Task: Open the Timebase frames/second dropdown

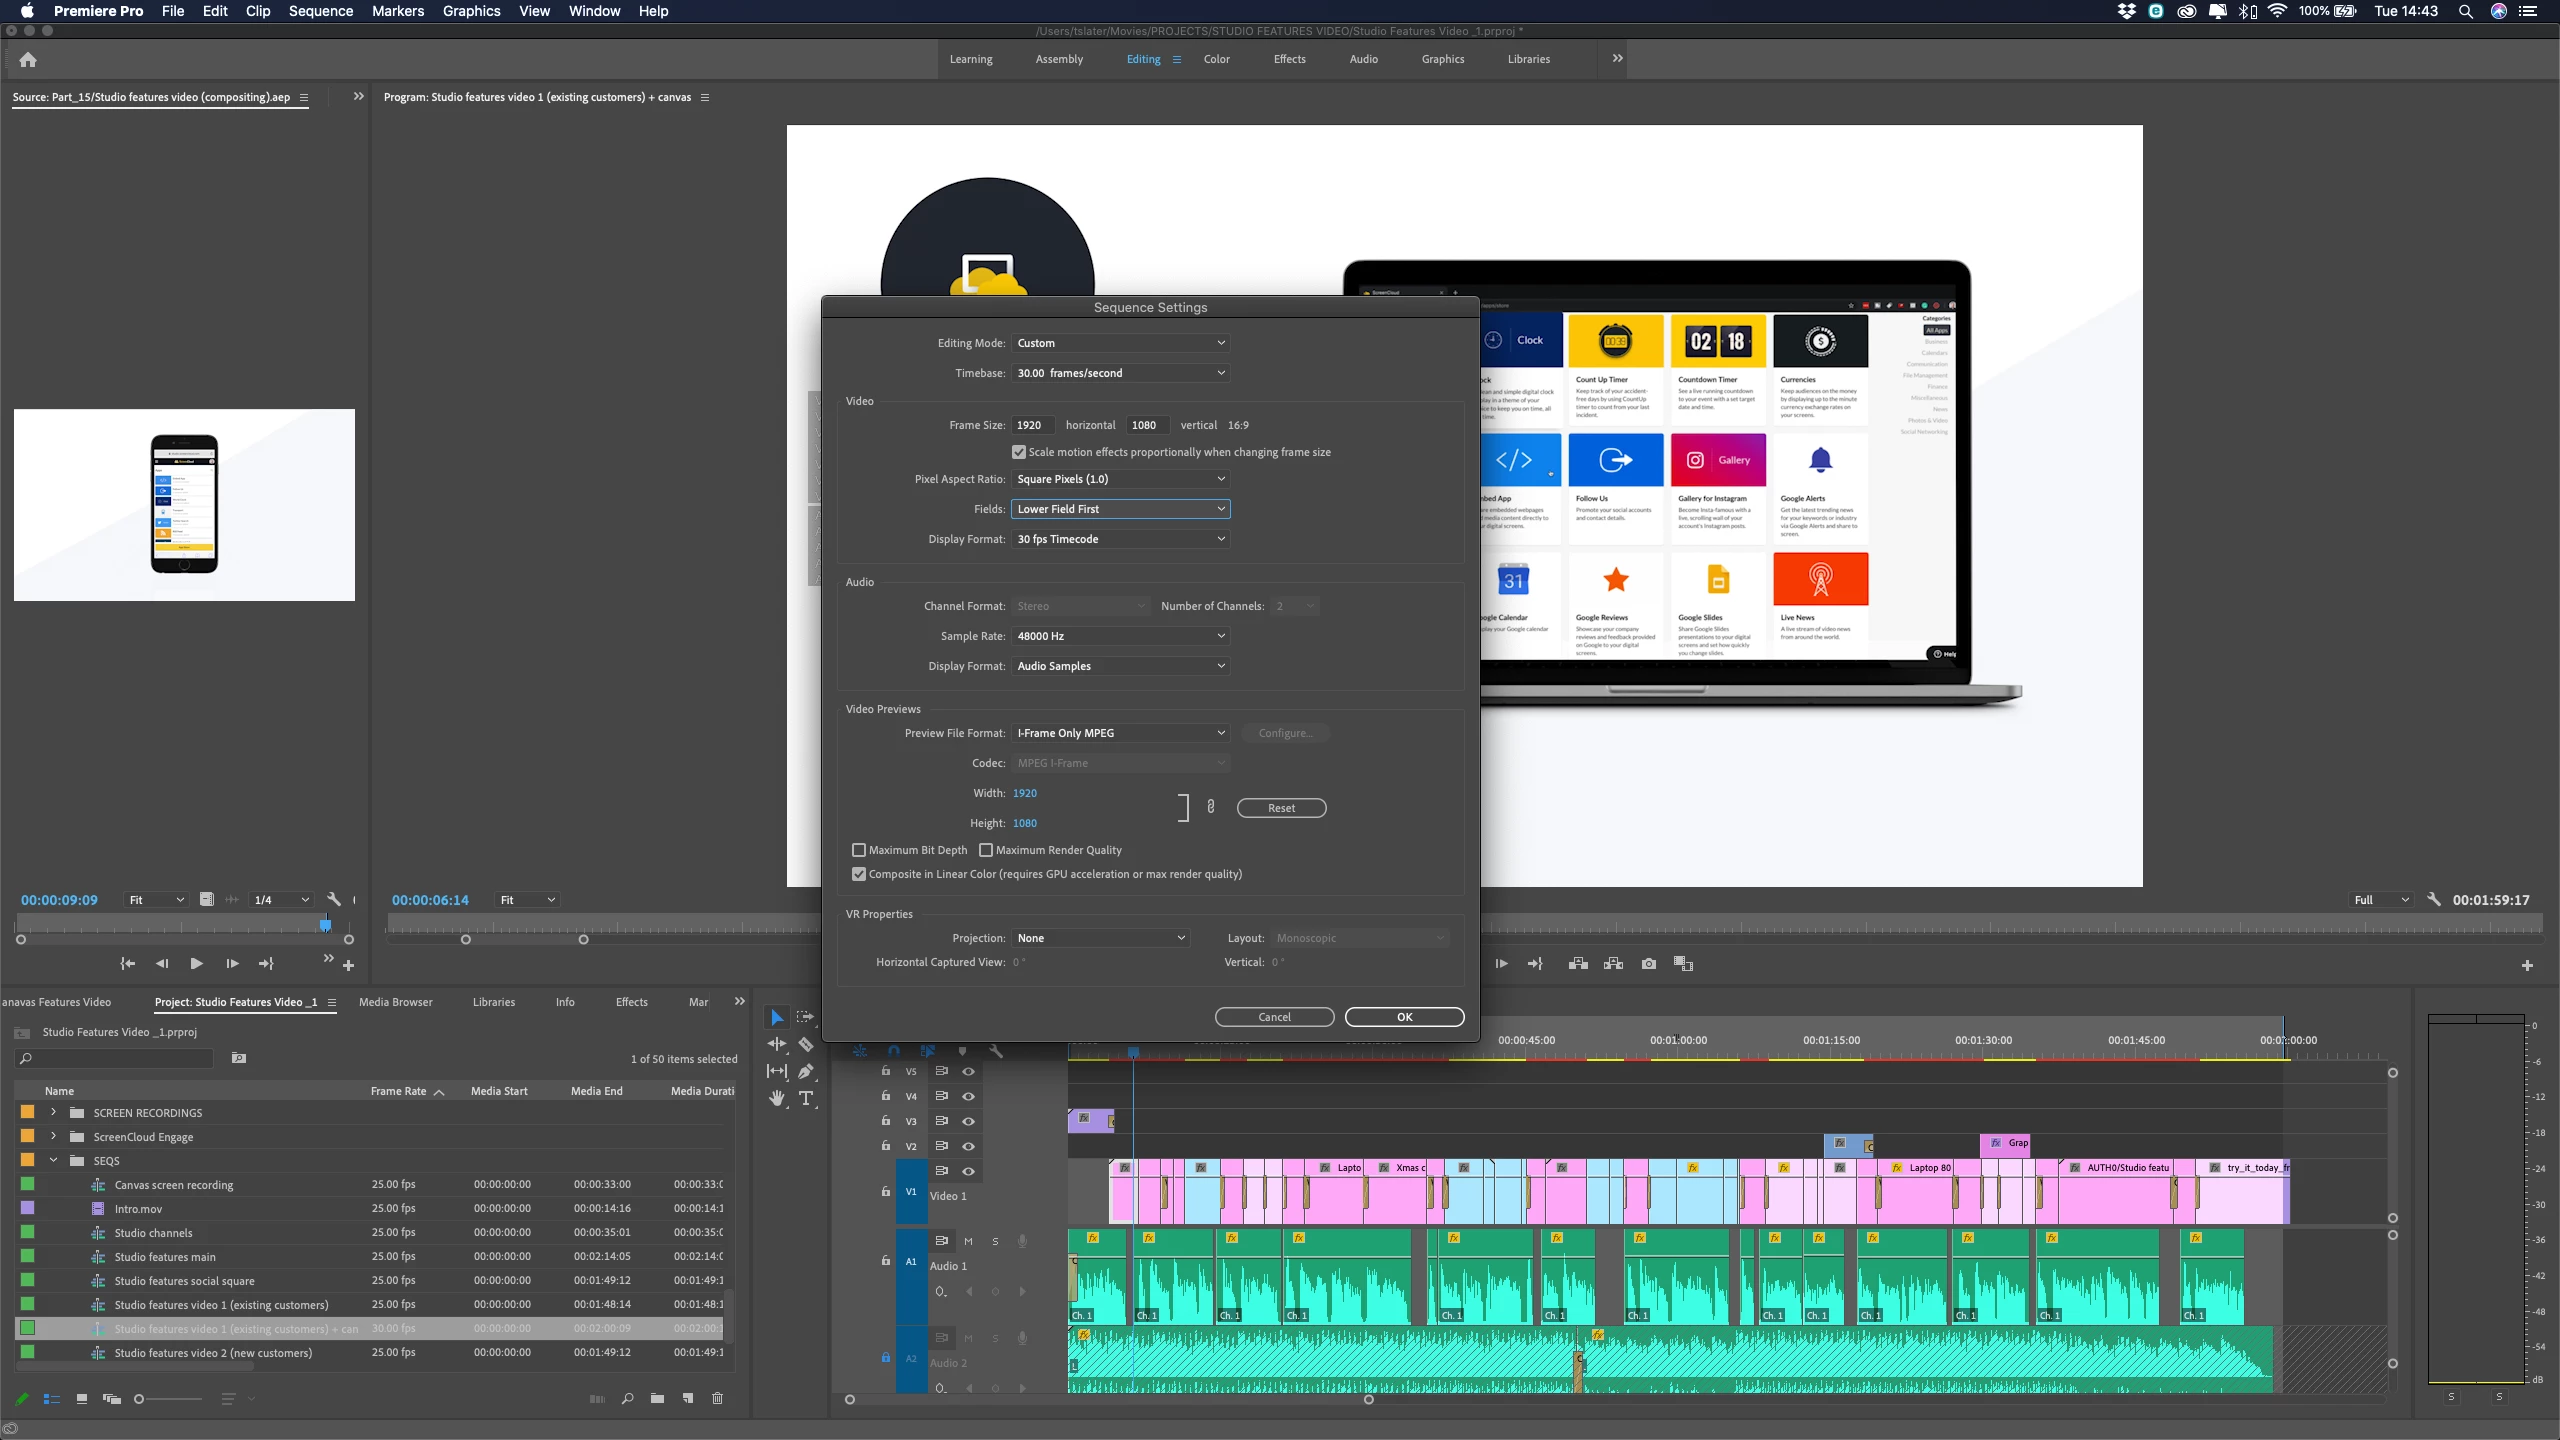Action: point(1120,373)
